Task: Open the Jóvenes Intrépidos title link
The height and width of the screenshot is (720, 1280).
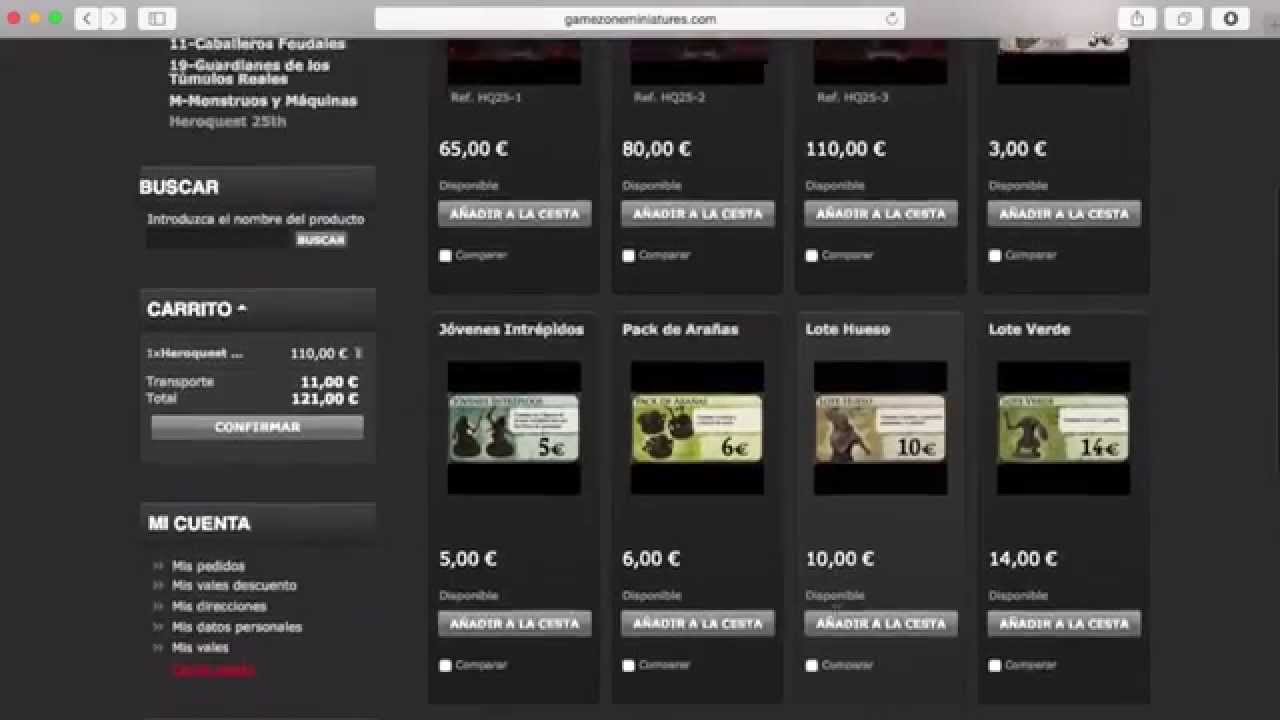Action: [511, 329]
